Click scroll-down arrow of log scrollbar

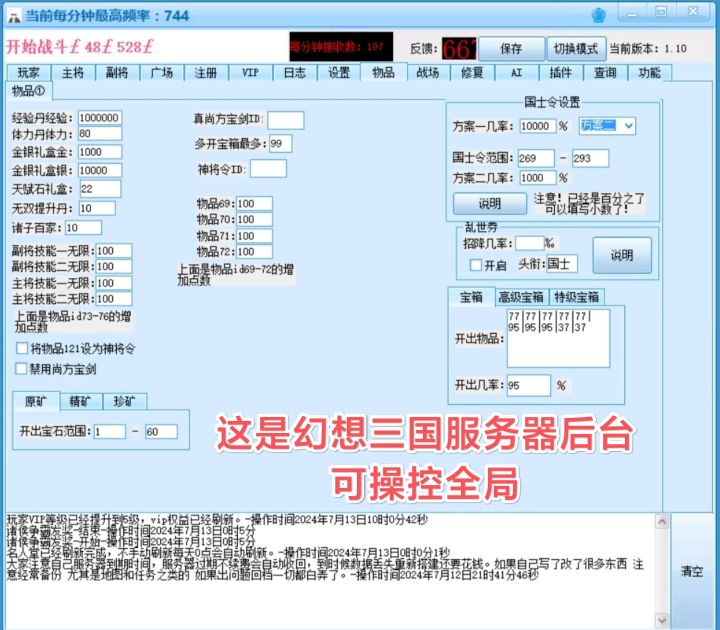662,620
